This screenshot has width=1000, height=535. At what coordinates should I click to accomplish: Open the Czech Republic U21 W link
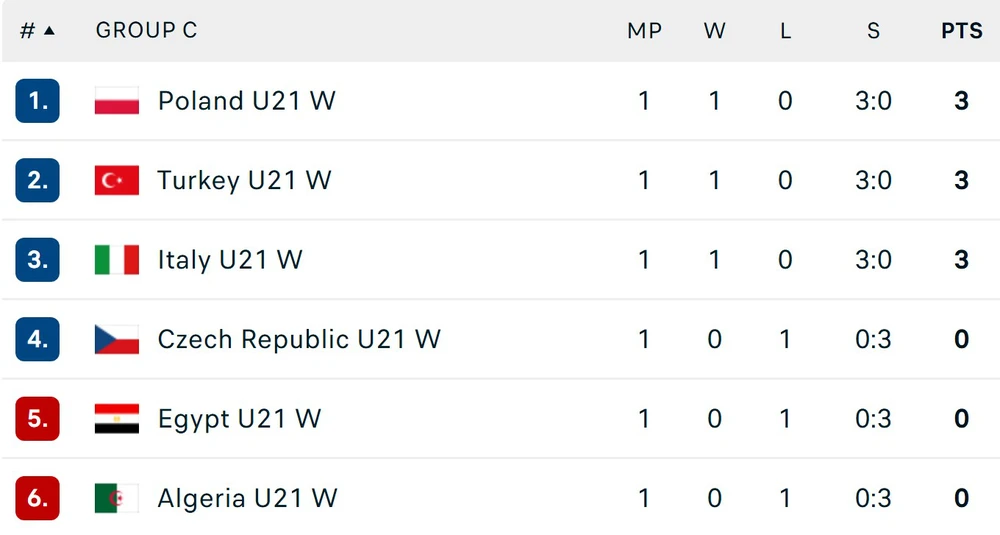click(299, 339)
